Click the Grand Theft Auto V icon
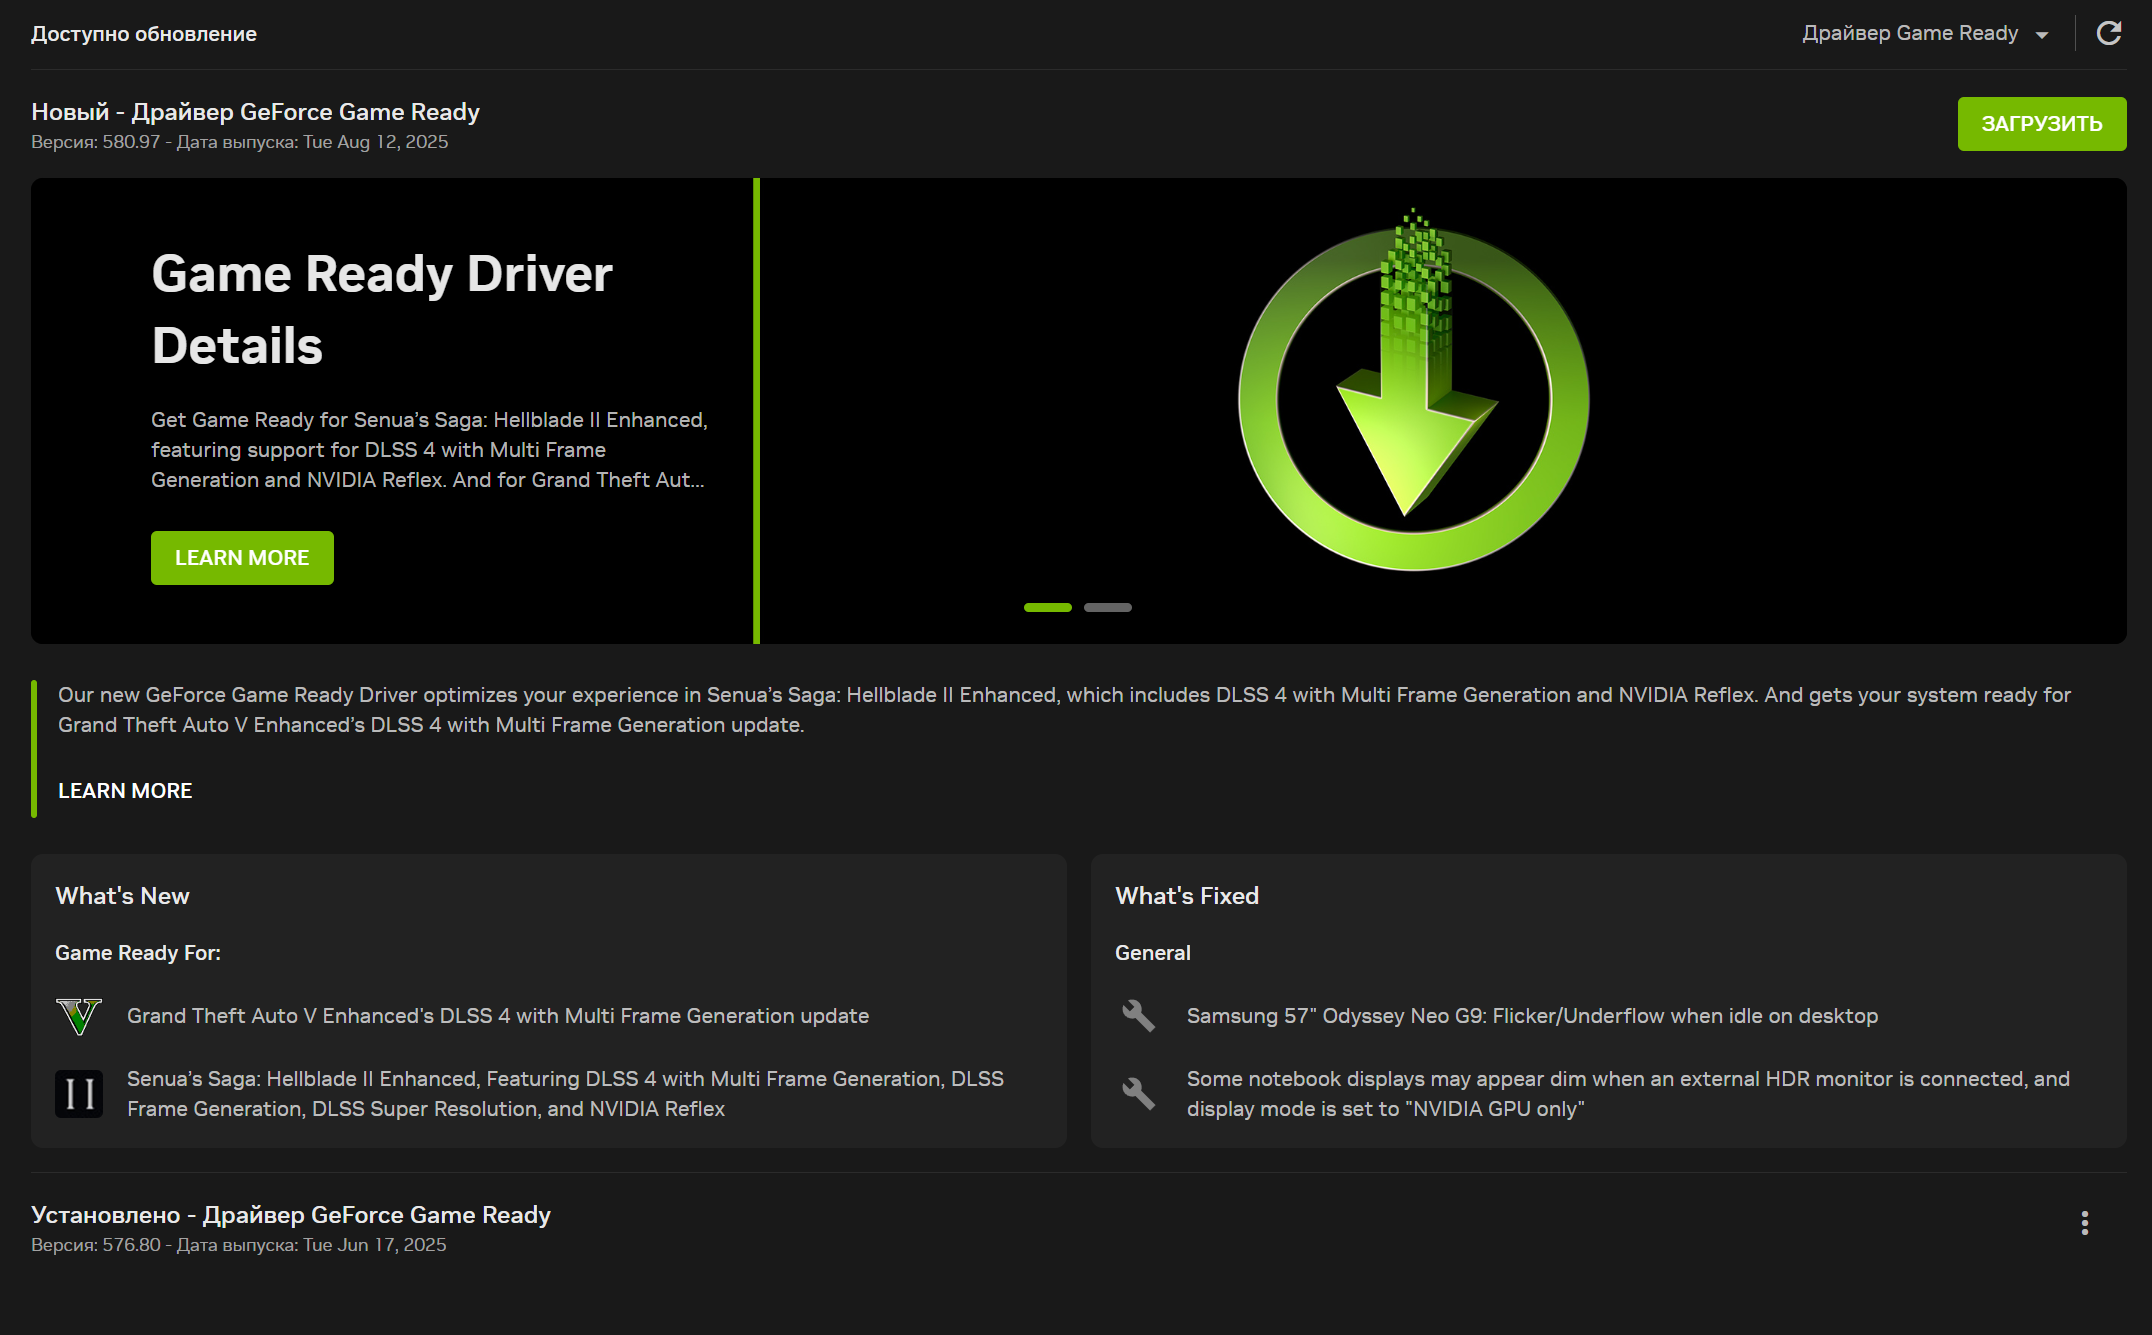This screenshot has height=1335, width=2152. tap(79, 1016)
